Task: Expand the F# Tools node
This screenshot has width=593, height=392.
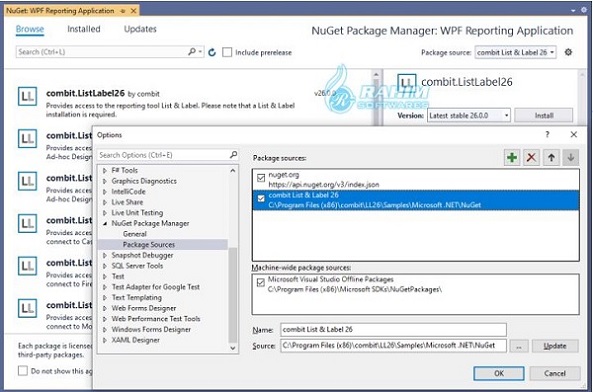Action: coord(105,170)
